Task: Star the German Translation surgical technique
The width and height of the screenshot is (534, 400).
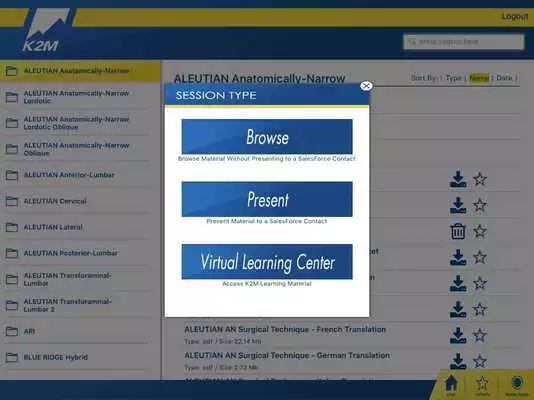Action: coord(480,361)
